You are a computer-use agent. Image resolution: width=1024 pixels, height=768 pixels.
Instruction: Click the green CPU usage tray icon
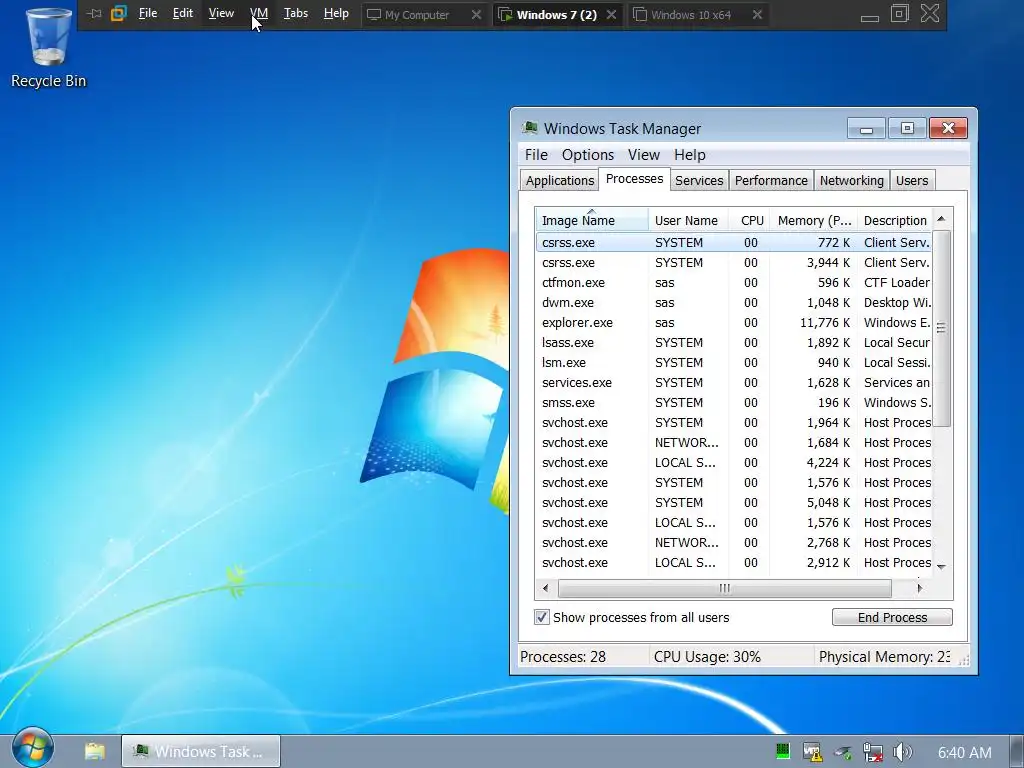tap(782, 752)
